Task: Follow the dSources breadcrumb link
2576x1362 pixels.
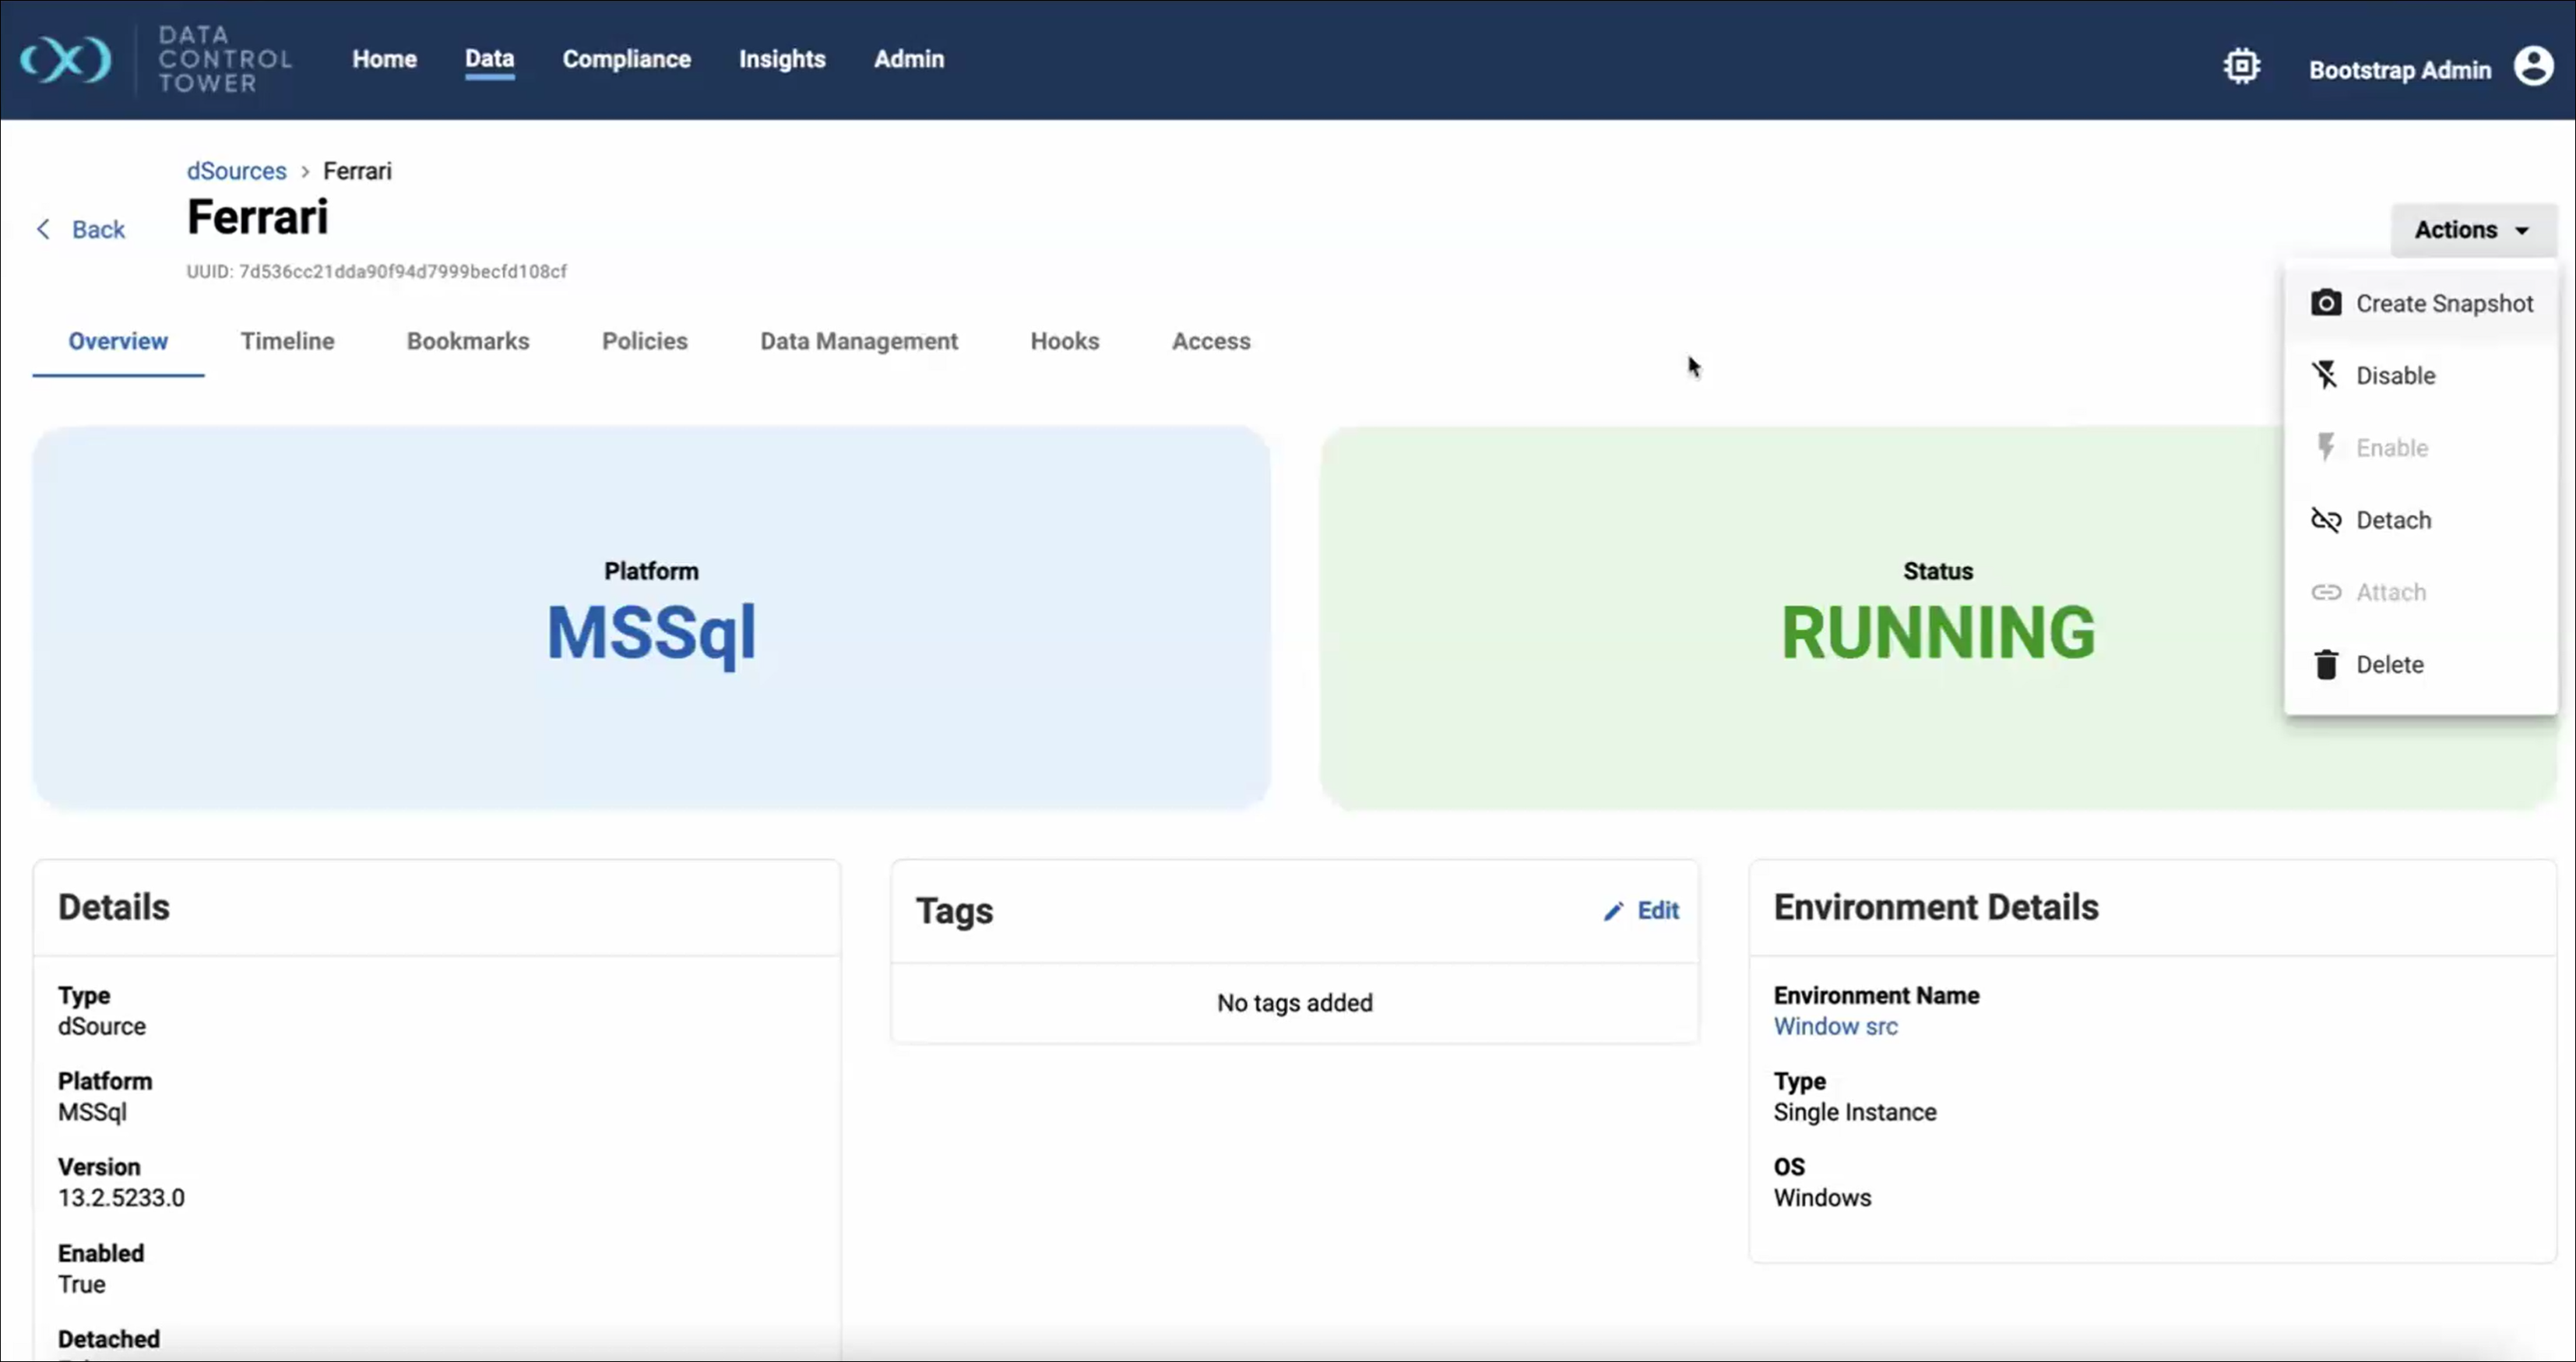Action: (236, 171)
